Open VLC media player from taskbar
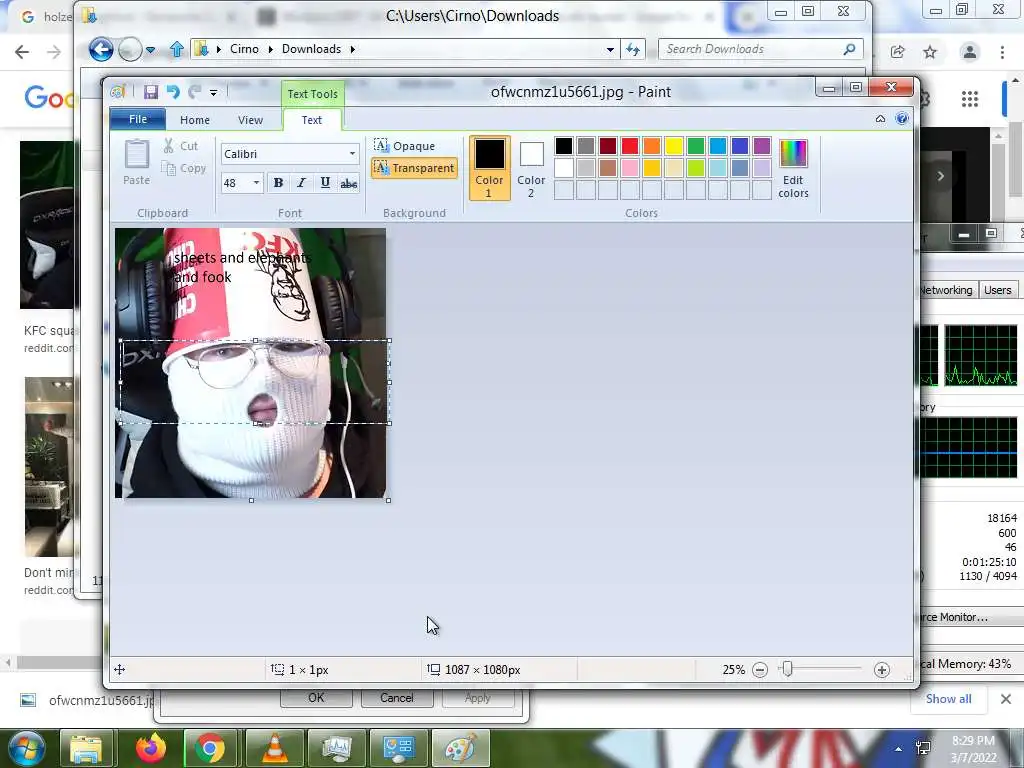This screenshot has width=1024, height=768. click(x=274, y=748)
